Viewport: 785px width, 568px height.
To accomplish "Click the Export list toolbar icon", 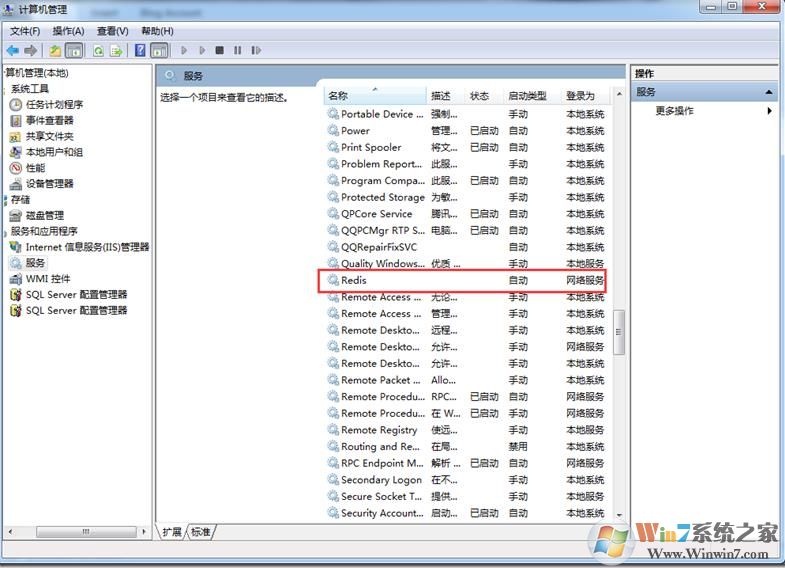I will [117, 50].
